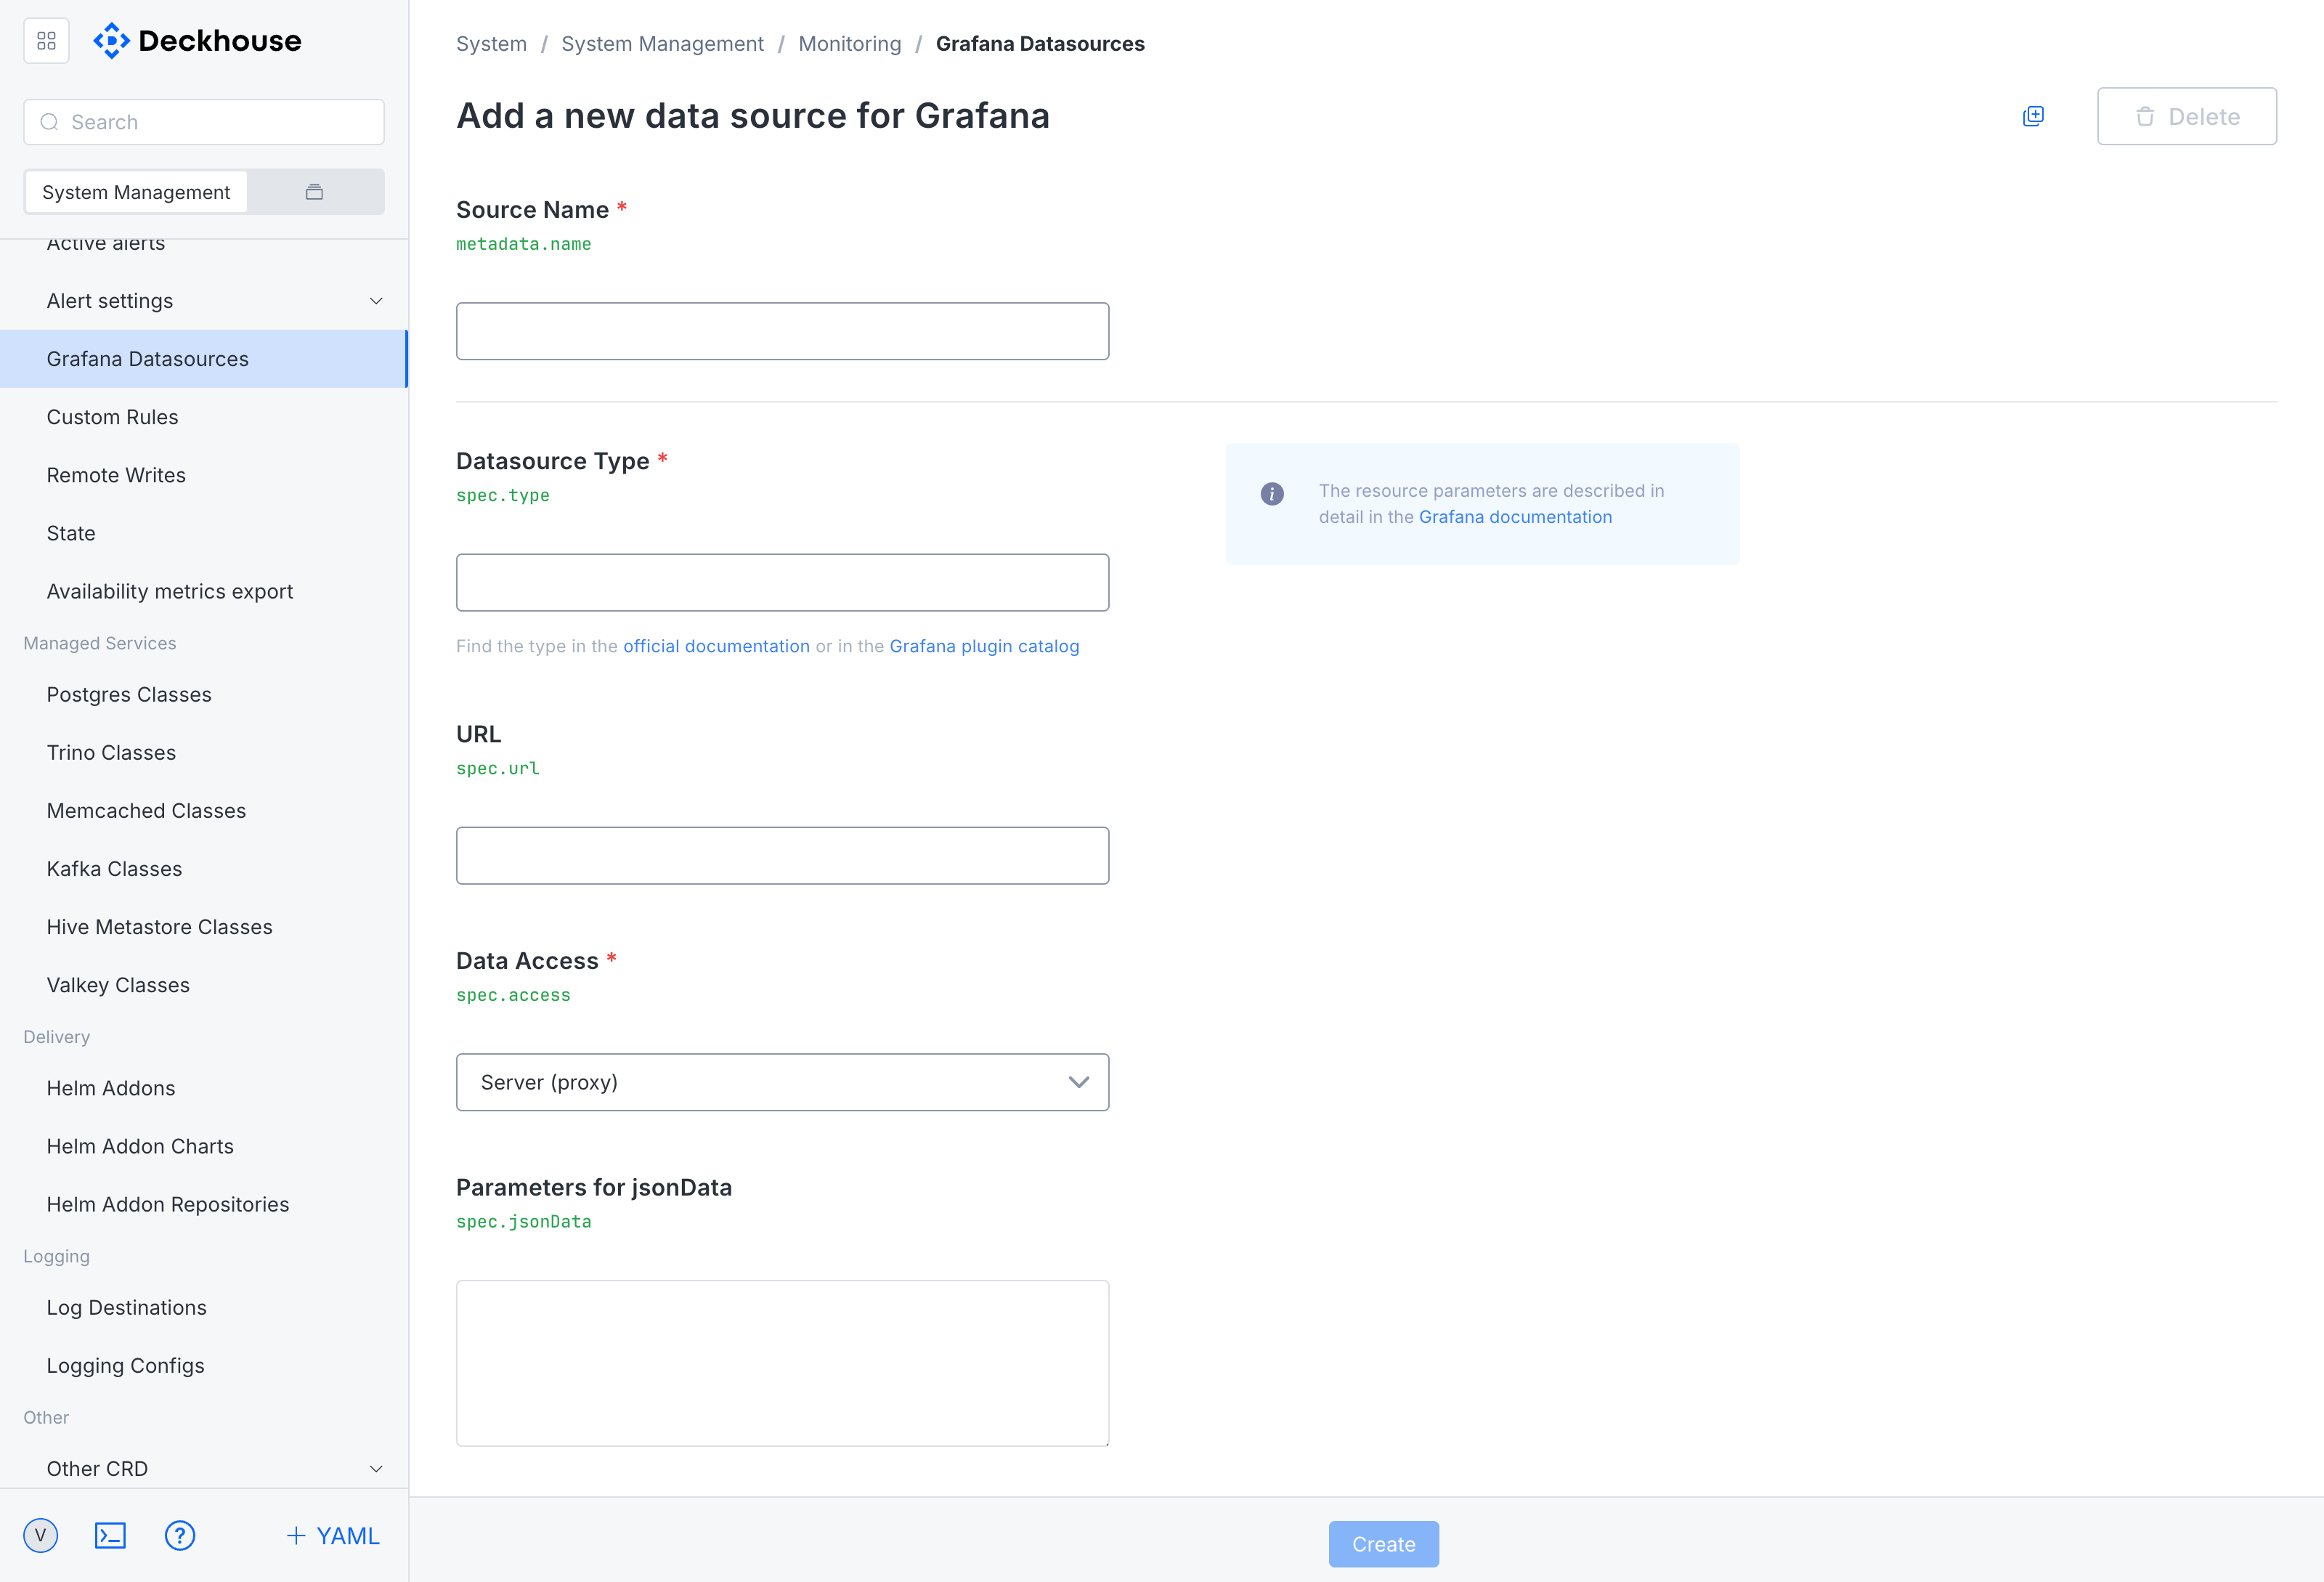The height and width of the screenshot is (1582, 2324).
Task: Open the Grafana documentation link
Action: click(1515, 517)
